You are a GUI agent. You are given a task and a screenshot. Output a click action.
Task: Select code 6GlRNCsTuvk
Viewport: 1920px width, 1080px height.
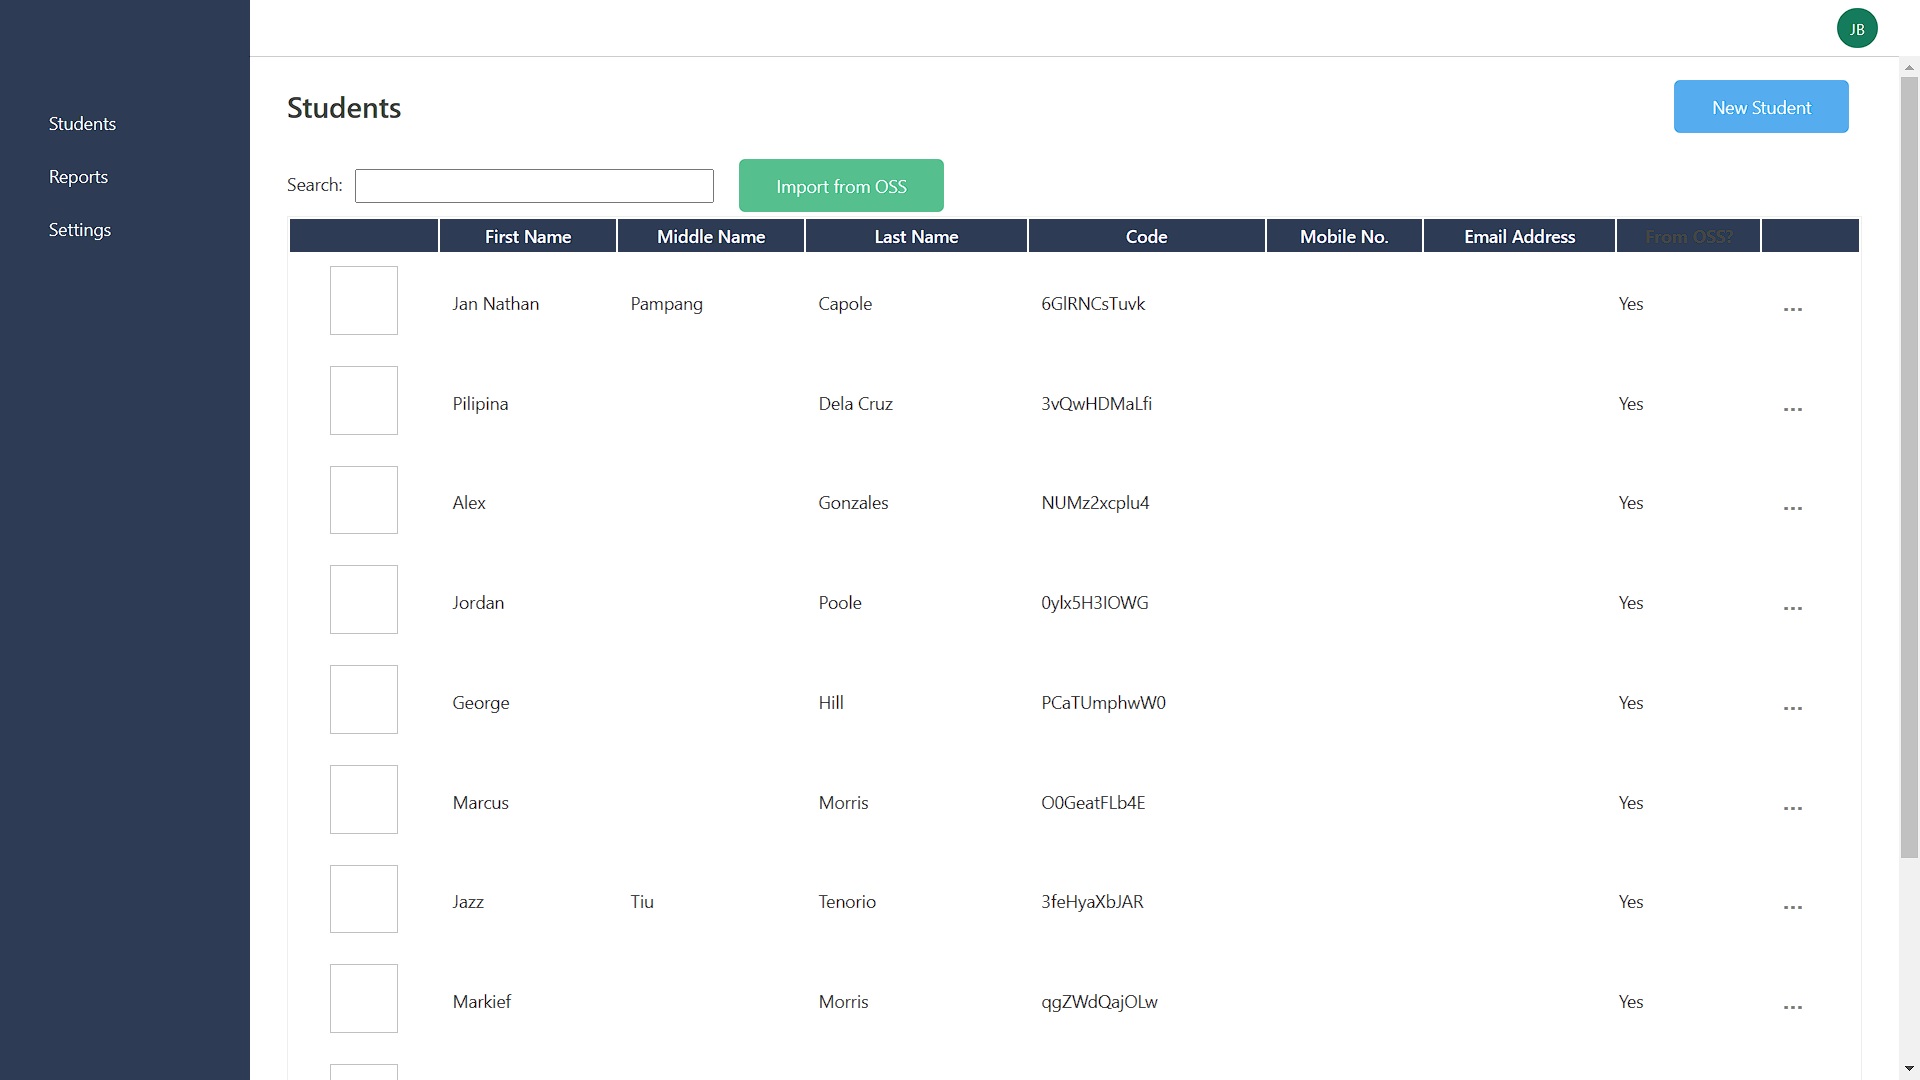pyautogui.click(x=1093, y=304)
